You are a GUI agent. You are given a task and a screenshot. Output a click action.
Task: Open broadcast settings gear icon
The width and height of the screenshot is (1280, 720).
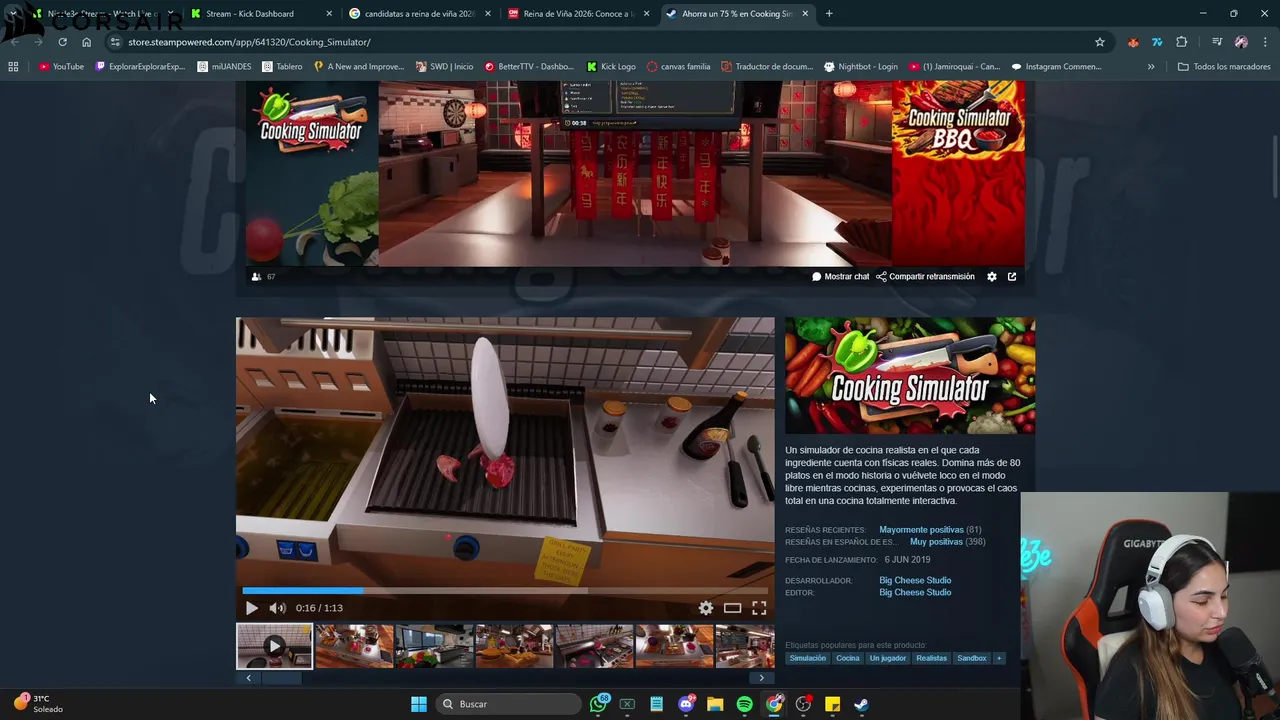[x=992, y=277]
